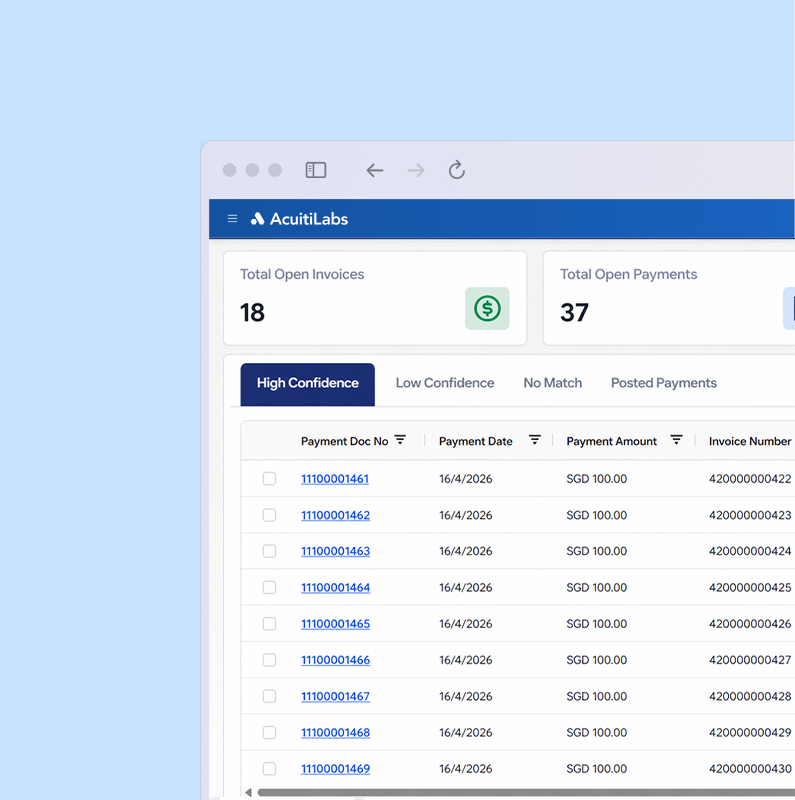
Task: Filter the Payment Date column
Action: coord(534,440)
